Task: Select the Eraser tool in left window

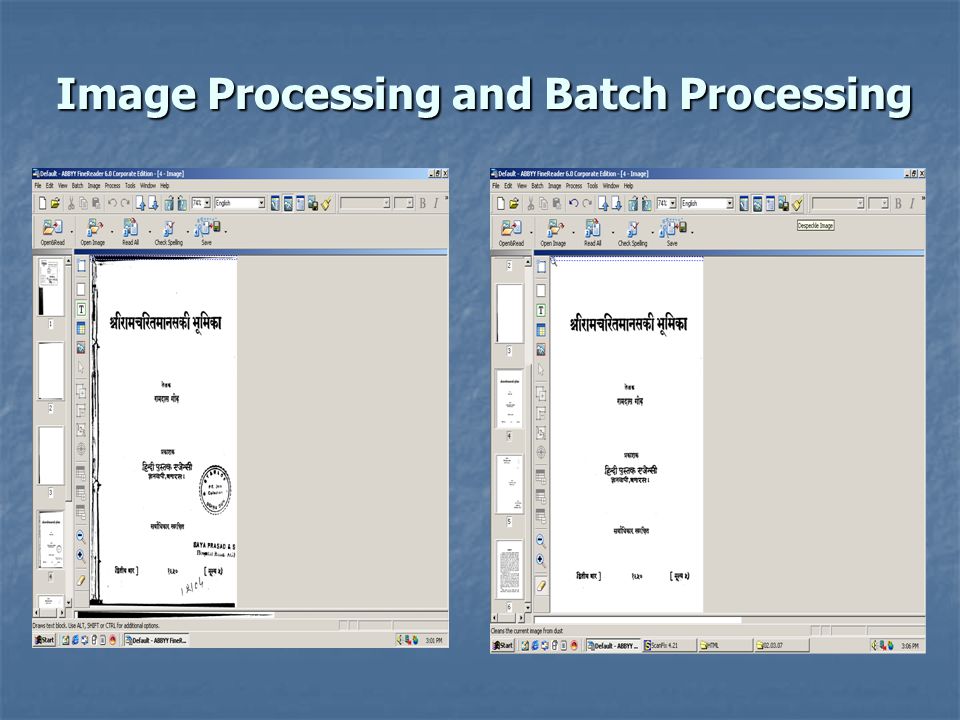Action: (x=81, y=580)
